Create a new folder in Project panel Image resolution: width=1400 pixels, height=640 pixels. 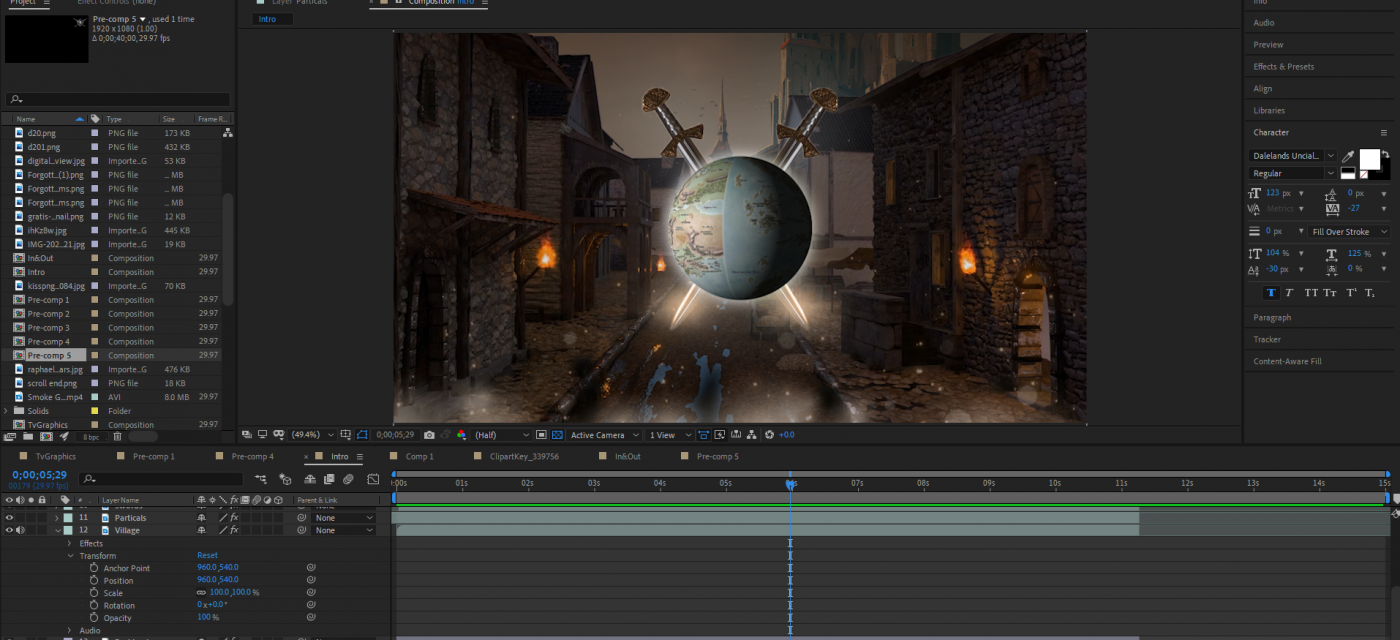(x=28, y=437)
